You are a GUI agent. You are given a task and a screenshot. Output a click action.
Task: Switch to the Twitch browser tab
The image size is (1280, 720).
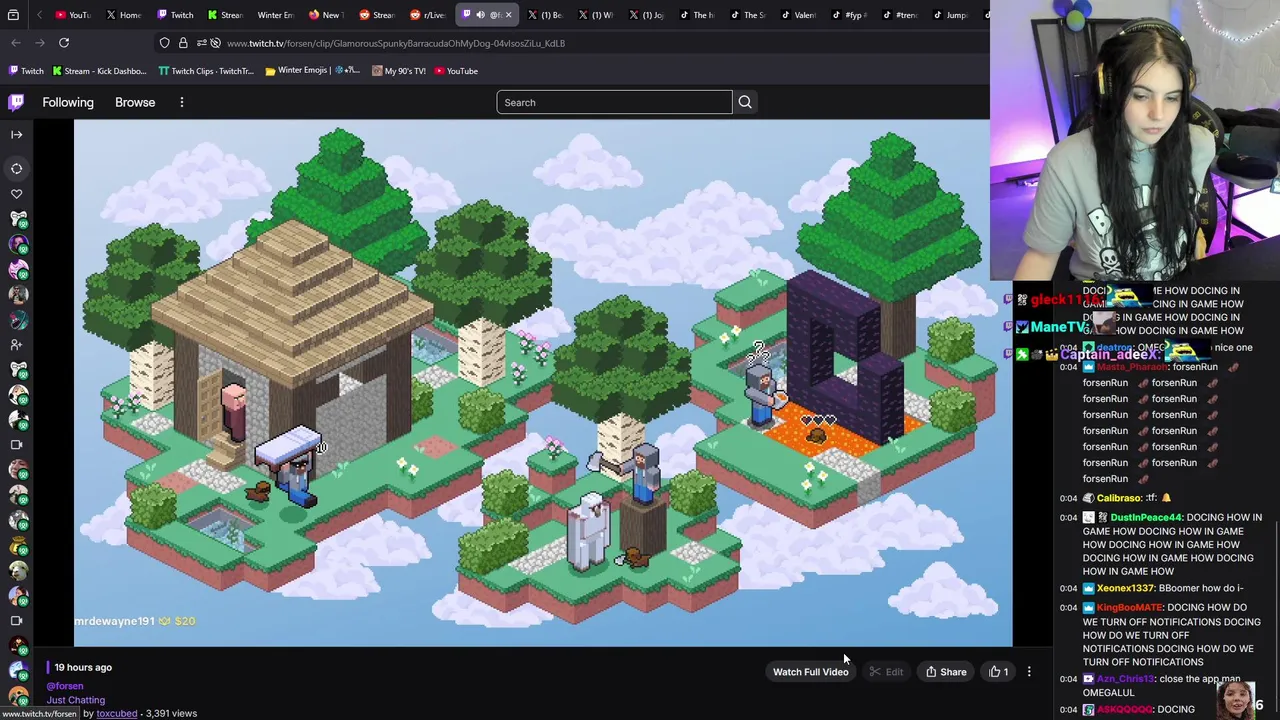175,15
